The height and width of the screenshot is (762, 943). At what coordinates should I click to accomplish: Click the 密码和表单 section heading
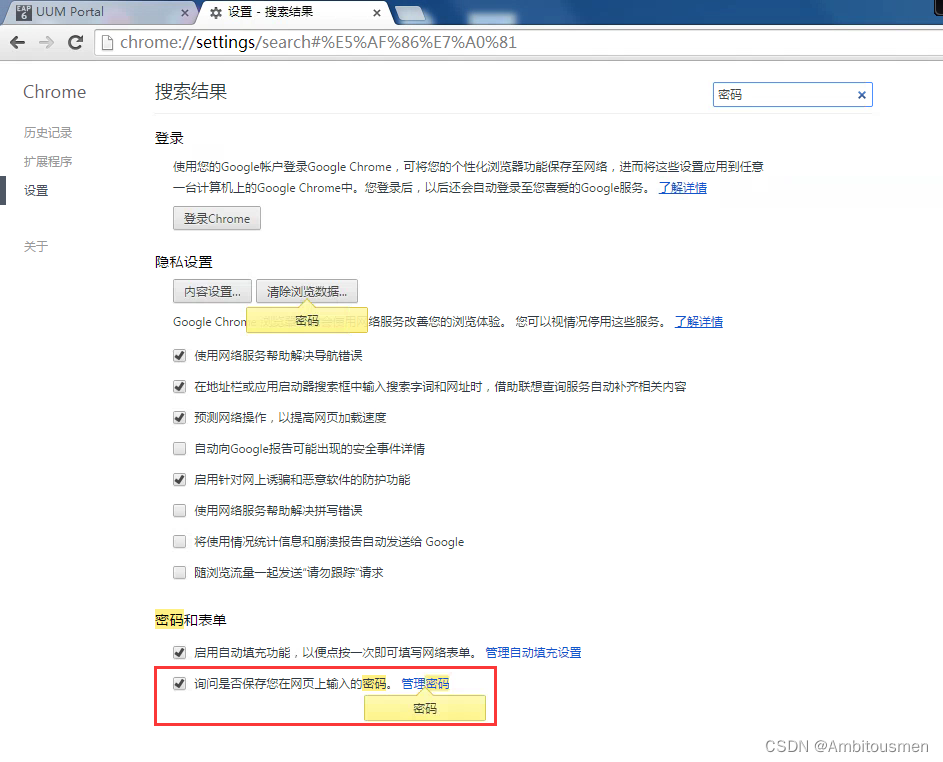[x=190, y=620]
